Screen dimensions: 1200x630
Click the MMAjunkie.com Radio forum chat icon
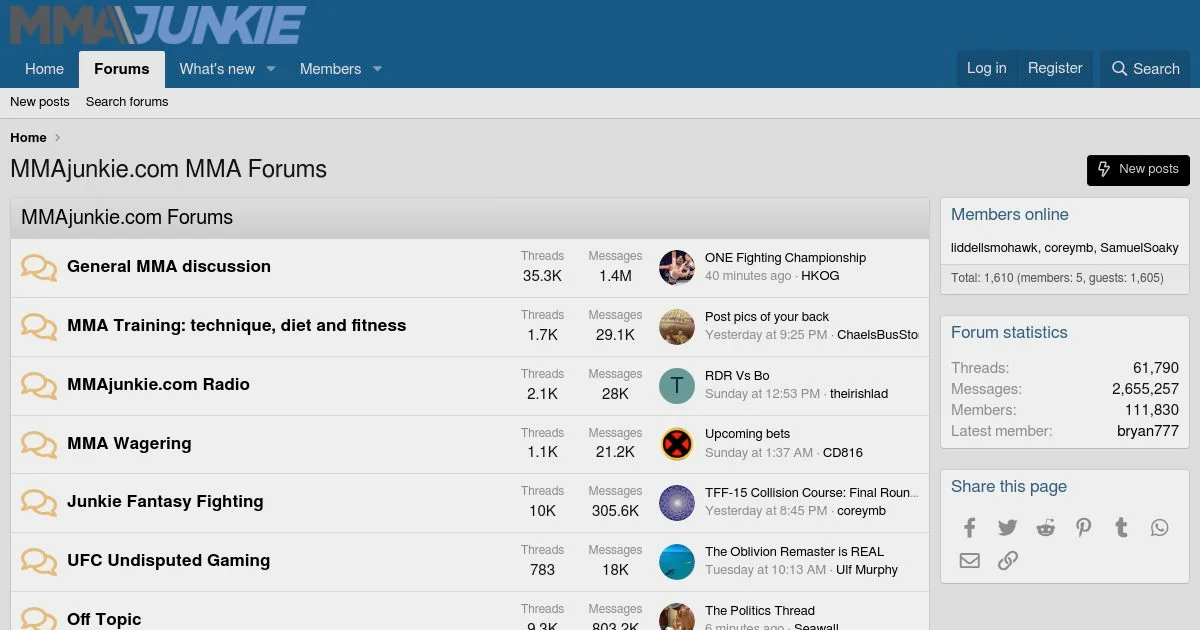click(39, 385)
